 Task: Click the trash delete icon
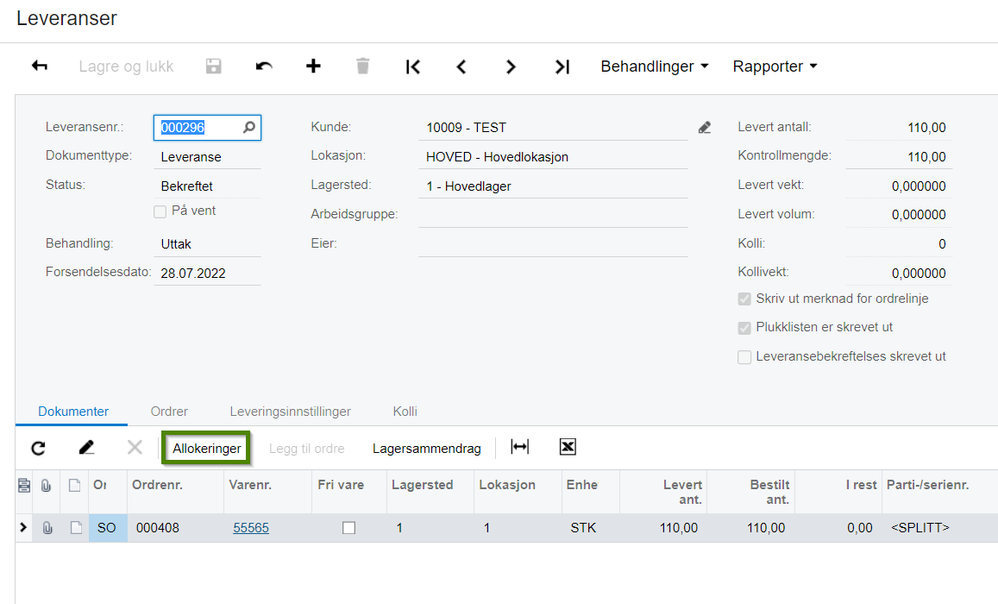363,66
